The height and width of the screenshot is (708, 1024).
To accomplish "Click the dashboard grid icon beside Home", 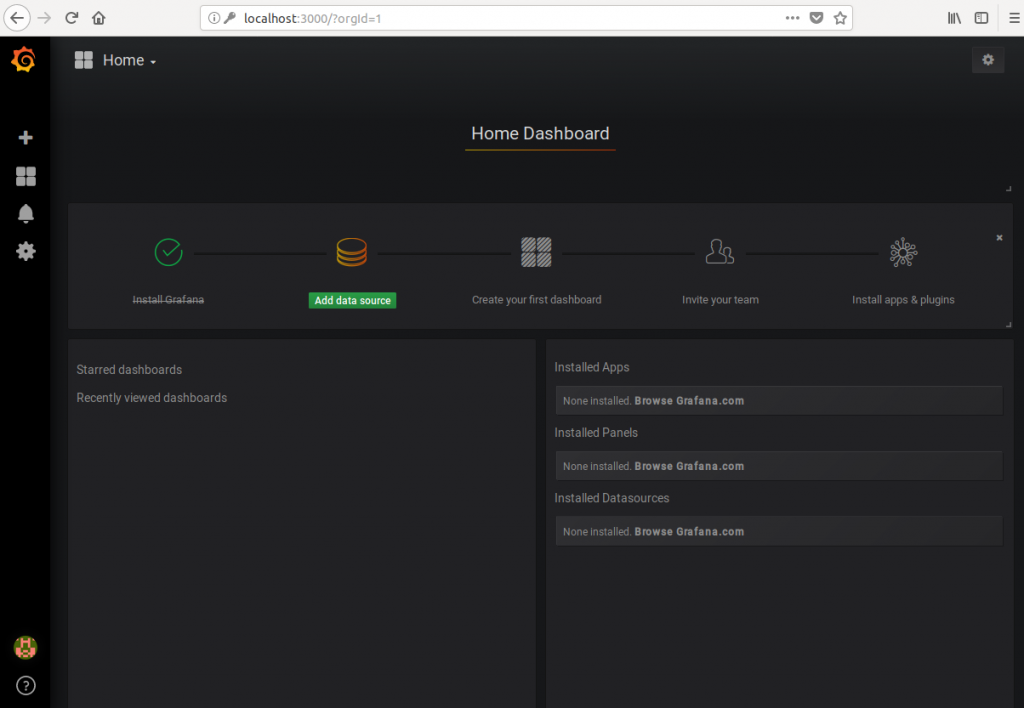I will (84, 60).
